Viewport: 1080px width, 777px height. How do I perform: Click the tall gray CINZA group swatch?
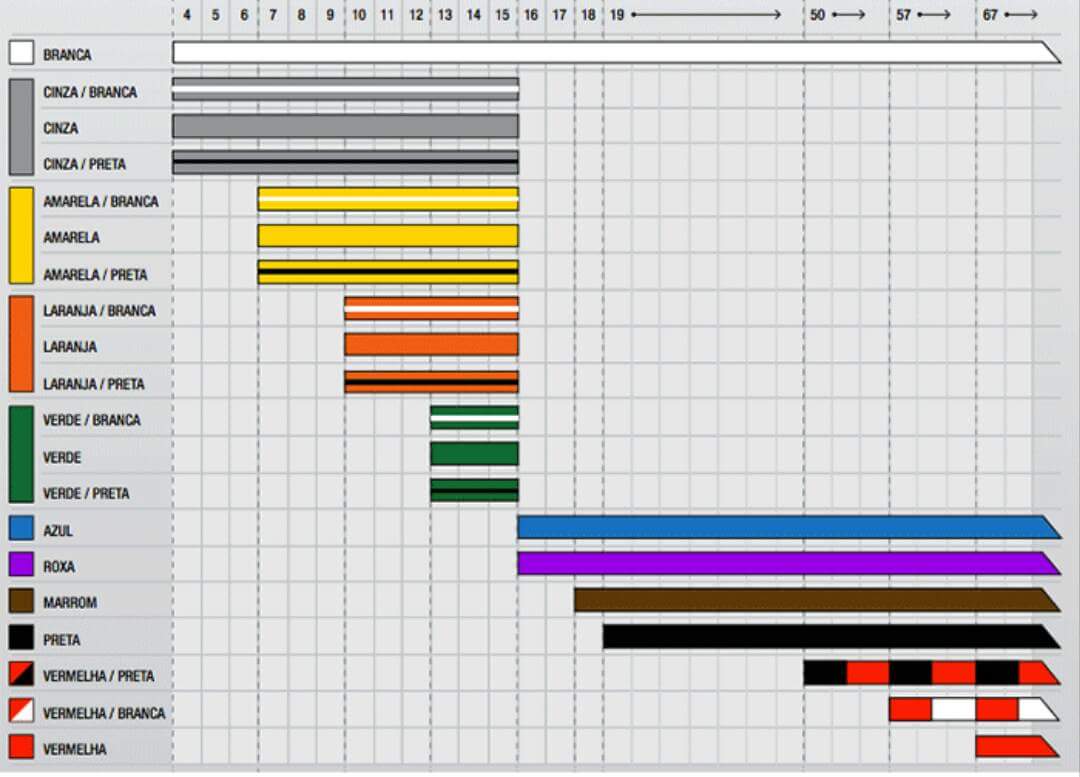click(x=21, y=127)
